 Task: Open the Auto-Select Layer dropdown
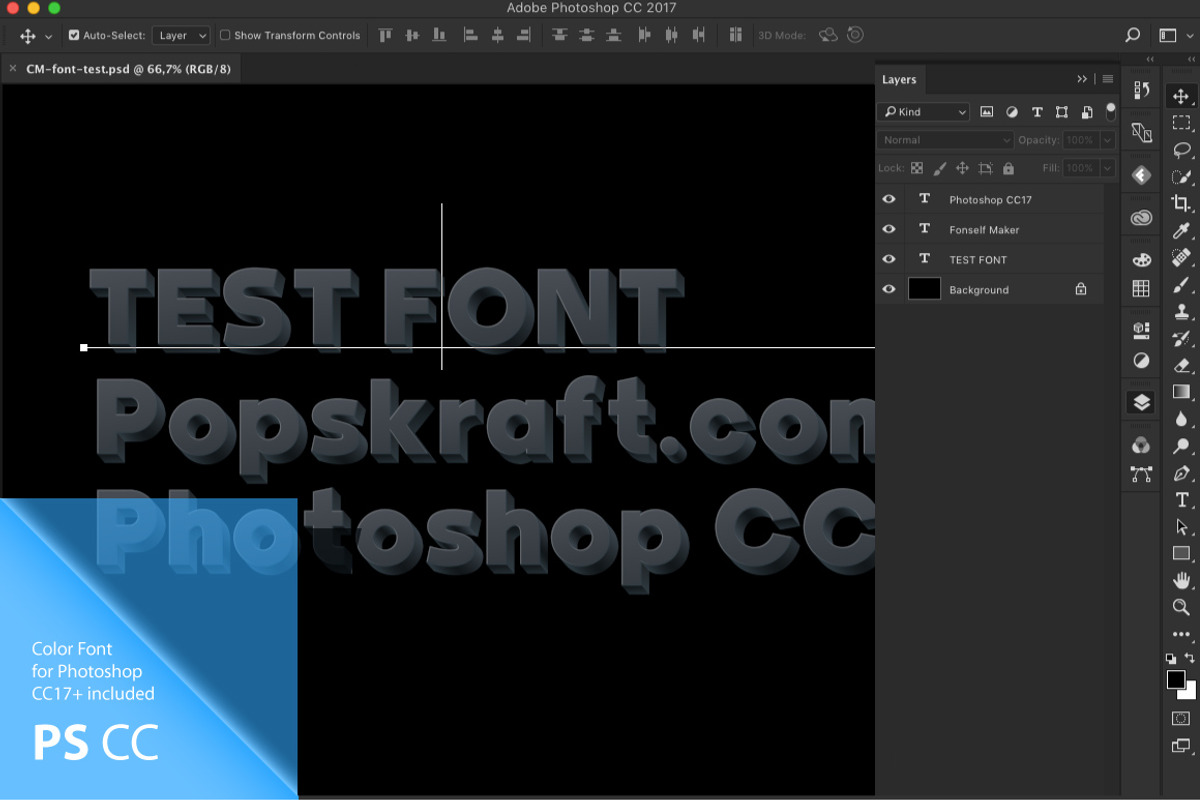[181, 35]
